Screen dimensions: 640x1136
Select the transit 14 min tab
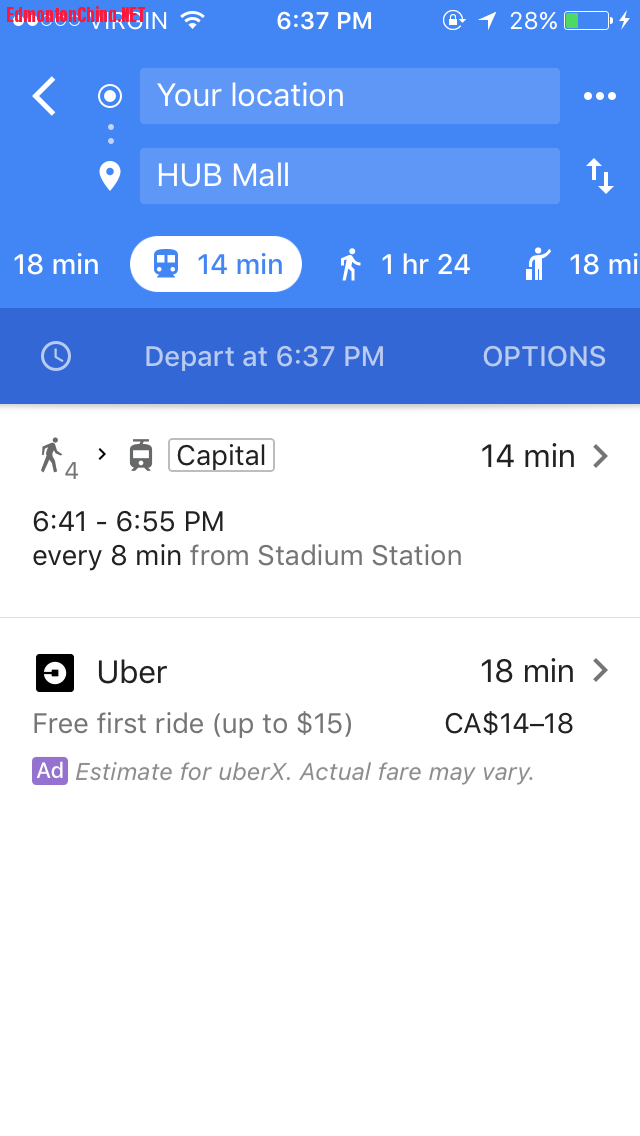[x=216, y=264]
